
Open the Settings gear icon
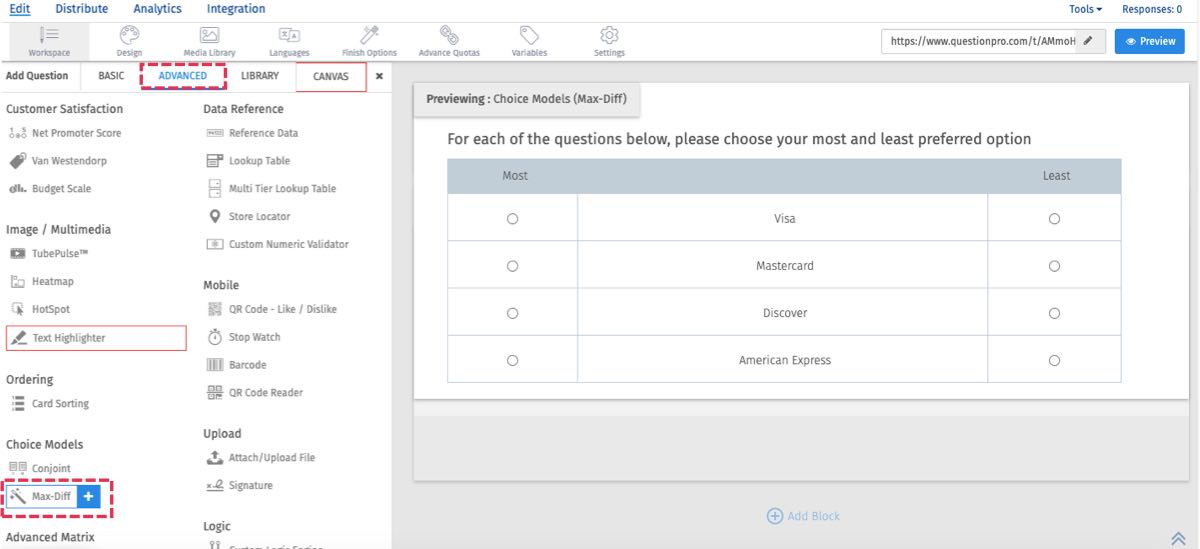609,36
